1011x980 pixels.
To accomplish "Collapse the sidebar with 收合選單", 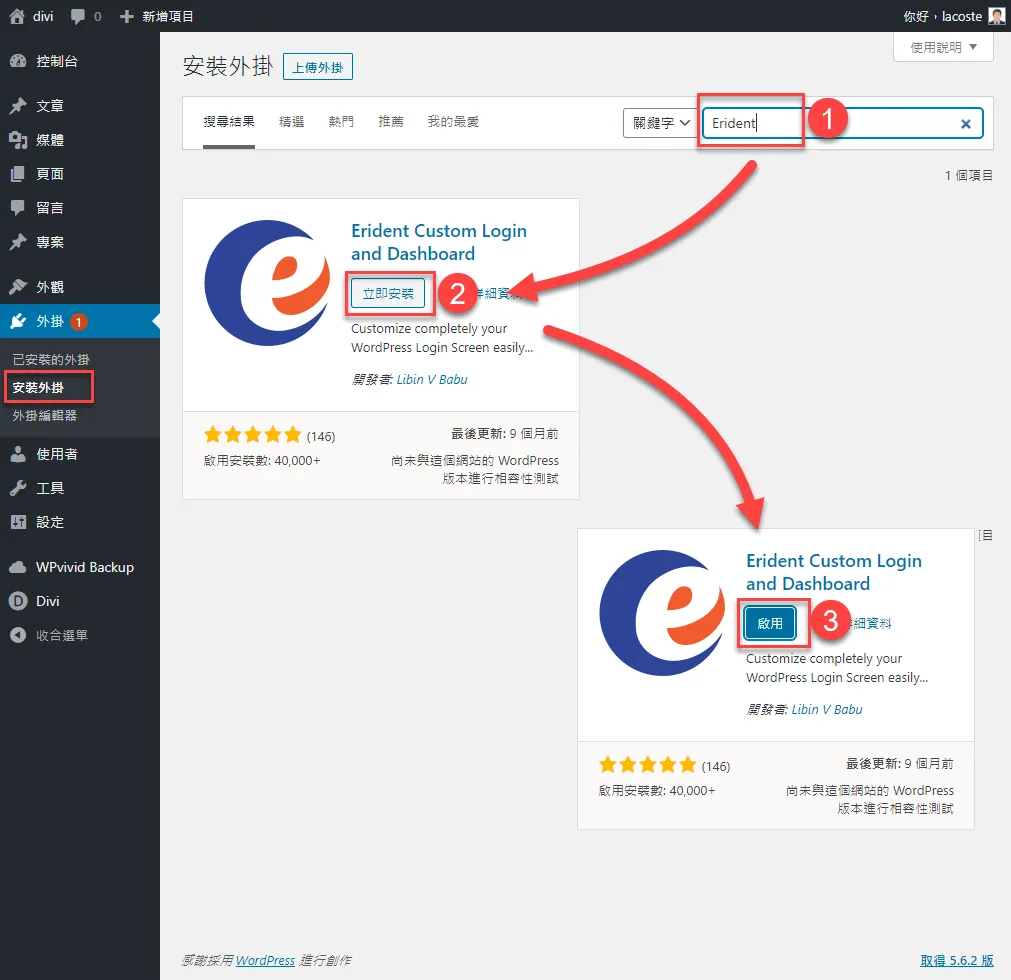I will 61,635.
